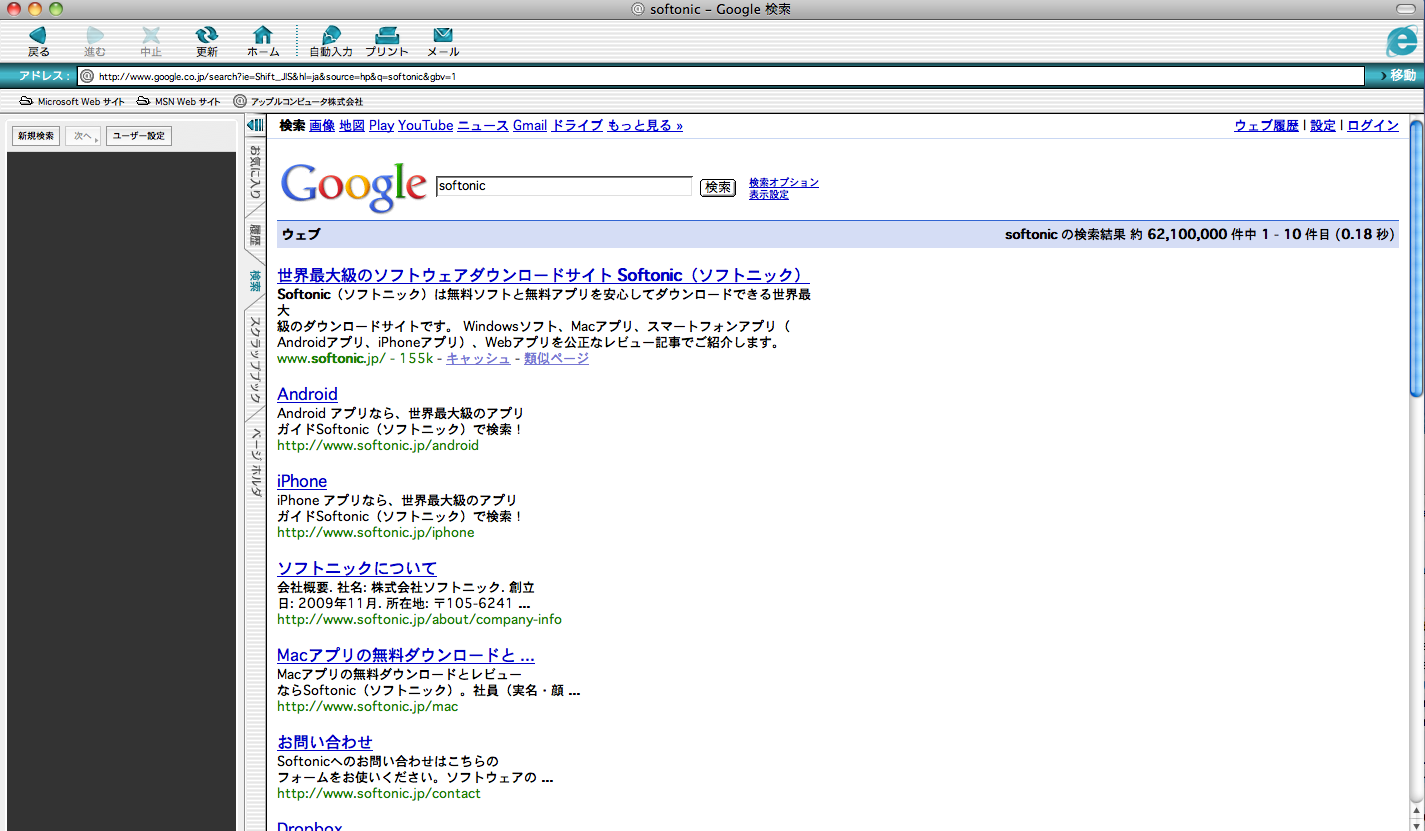The image size is (1425, 831).
Task: Click the toolbar toggle pill in the title bar
Action: coord(1408,9)
